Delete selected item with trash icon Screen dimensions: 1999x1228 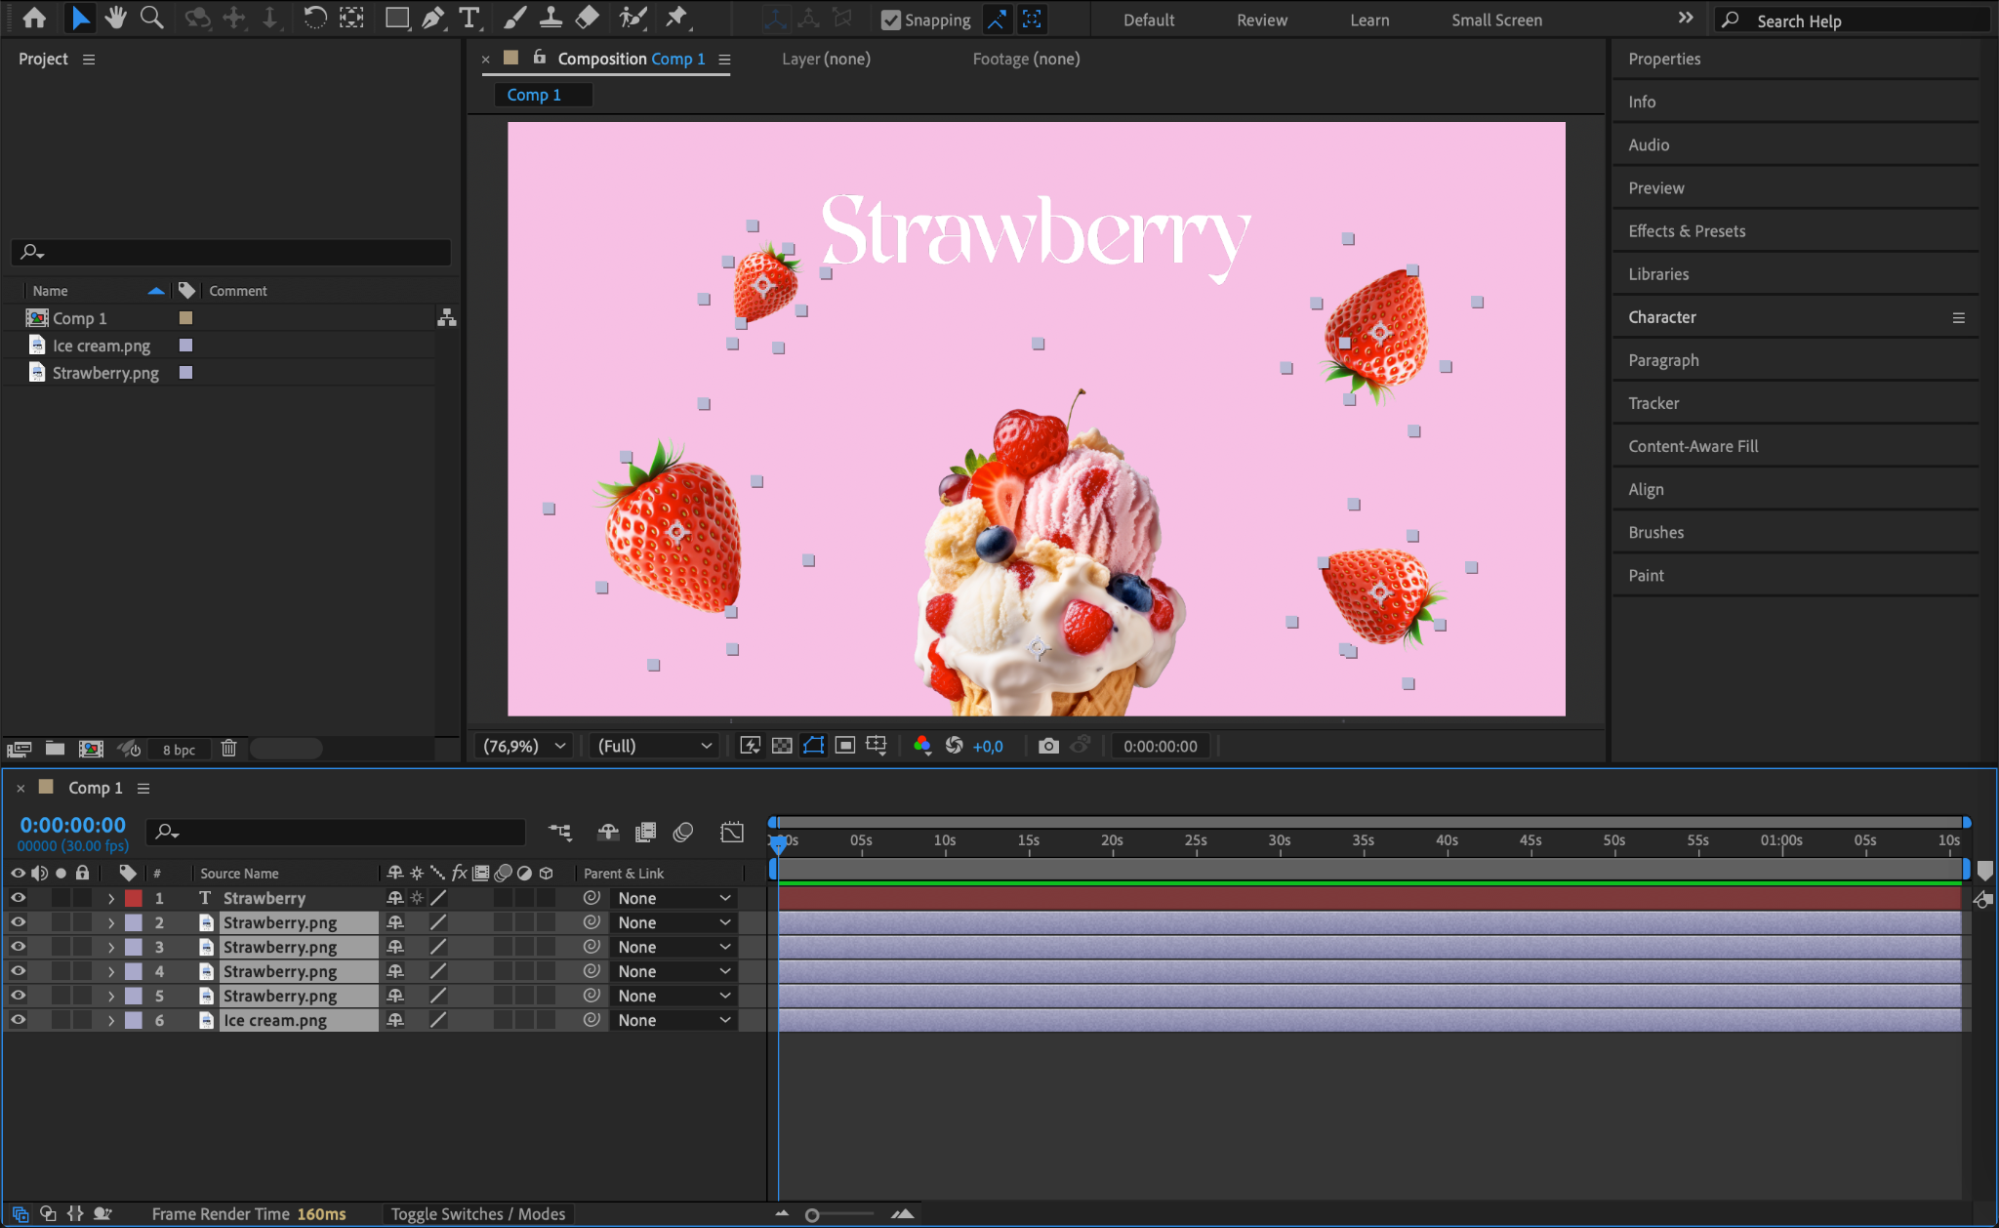[228, 749]
